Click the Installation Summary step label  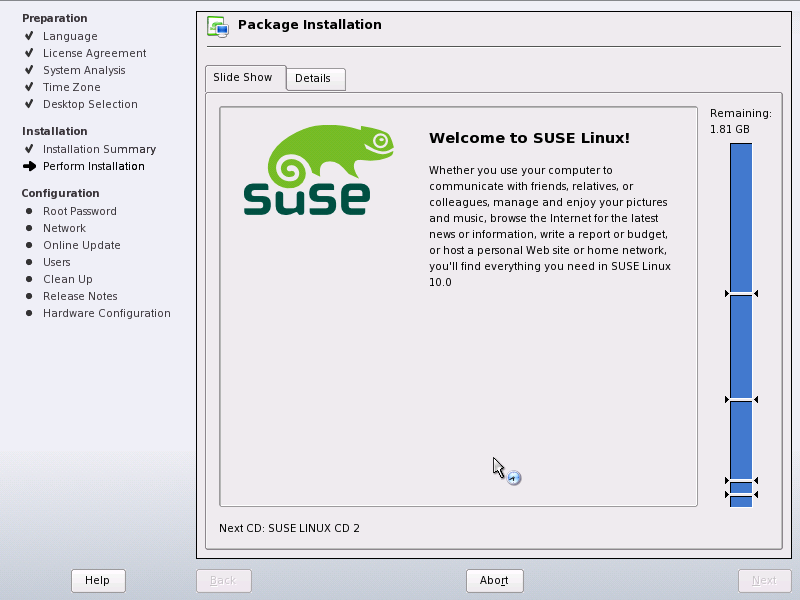[x=99, y=149]
